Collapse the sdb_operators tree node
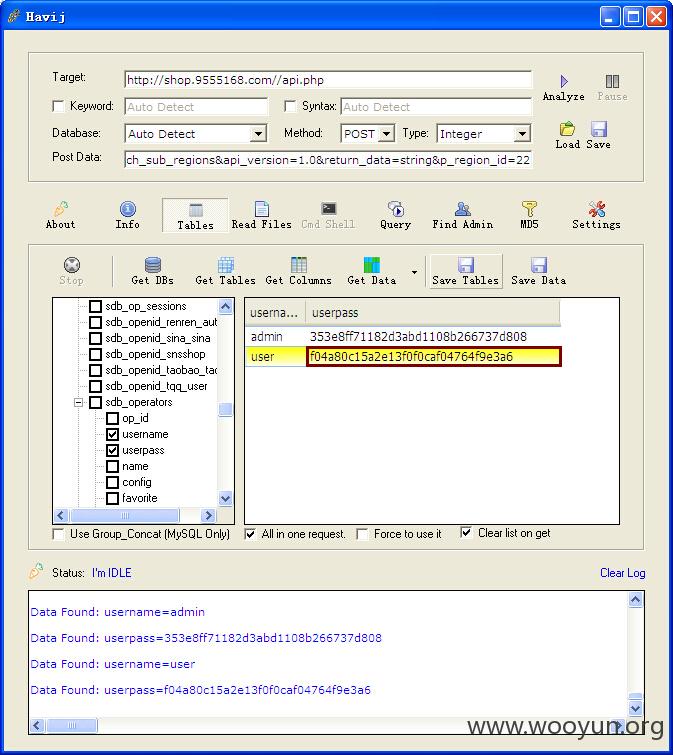The width and height of the screenshot is (673, 755). (x=78, y=402)
